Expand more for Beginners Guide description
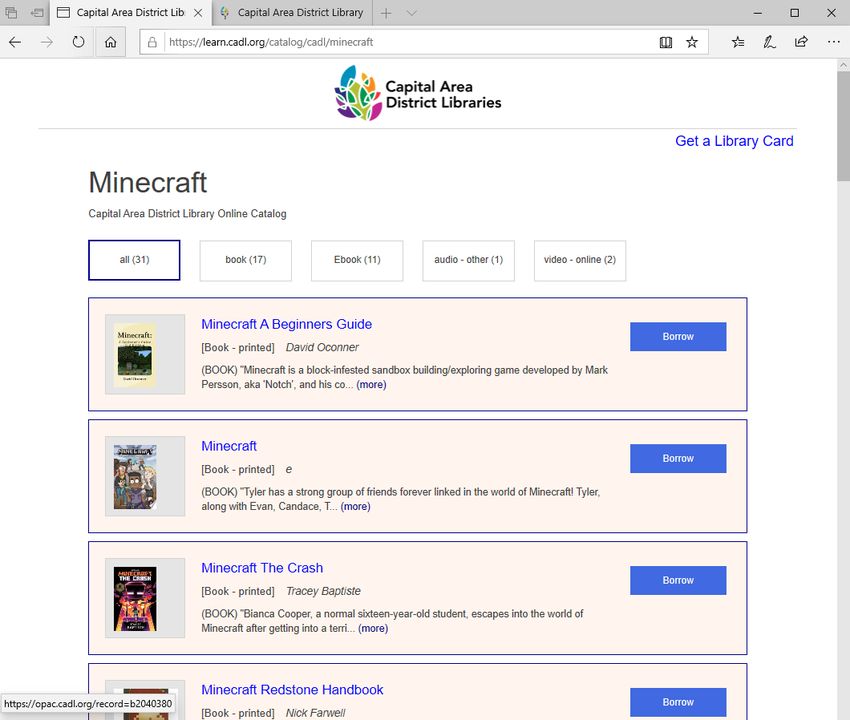850x720 pixels. tap(371, 384)
